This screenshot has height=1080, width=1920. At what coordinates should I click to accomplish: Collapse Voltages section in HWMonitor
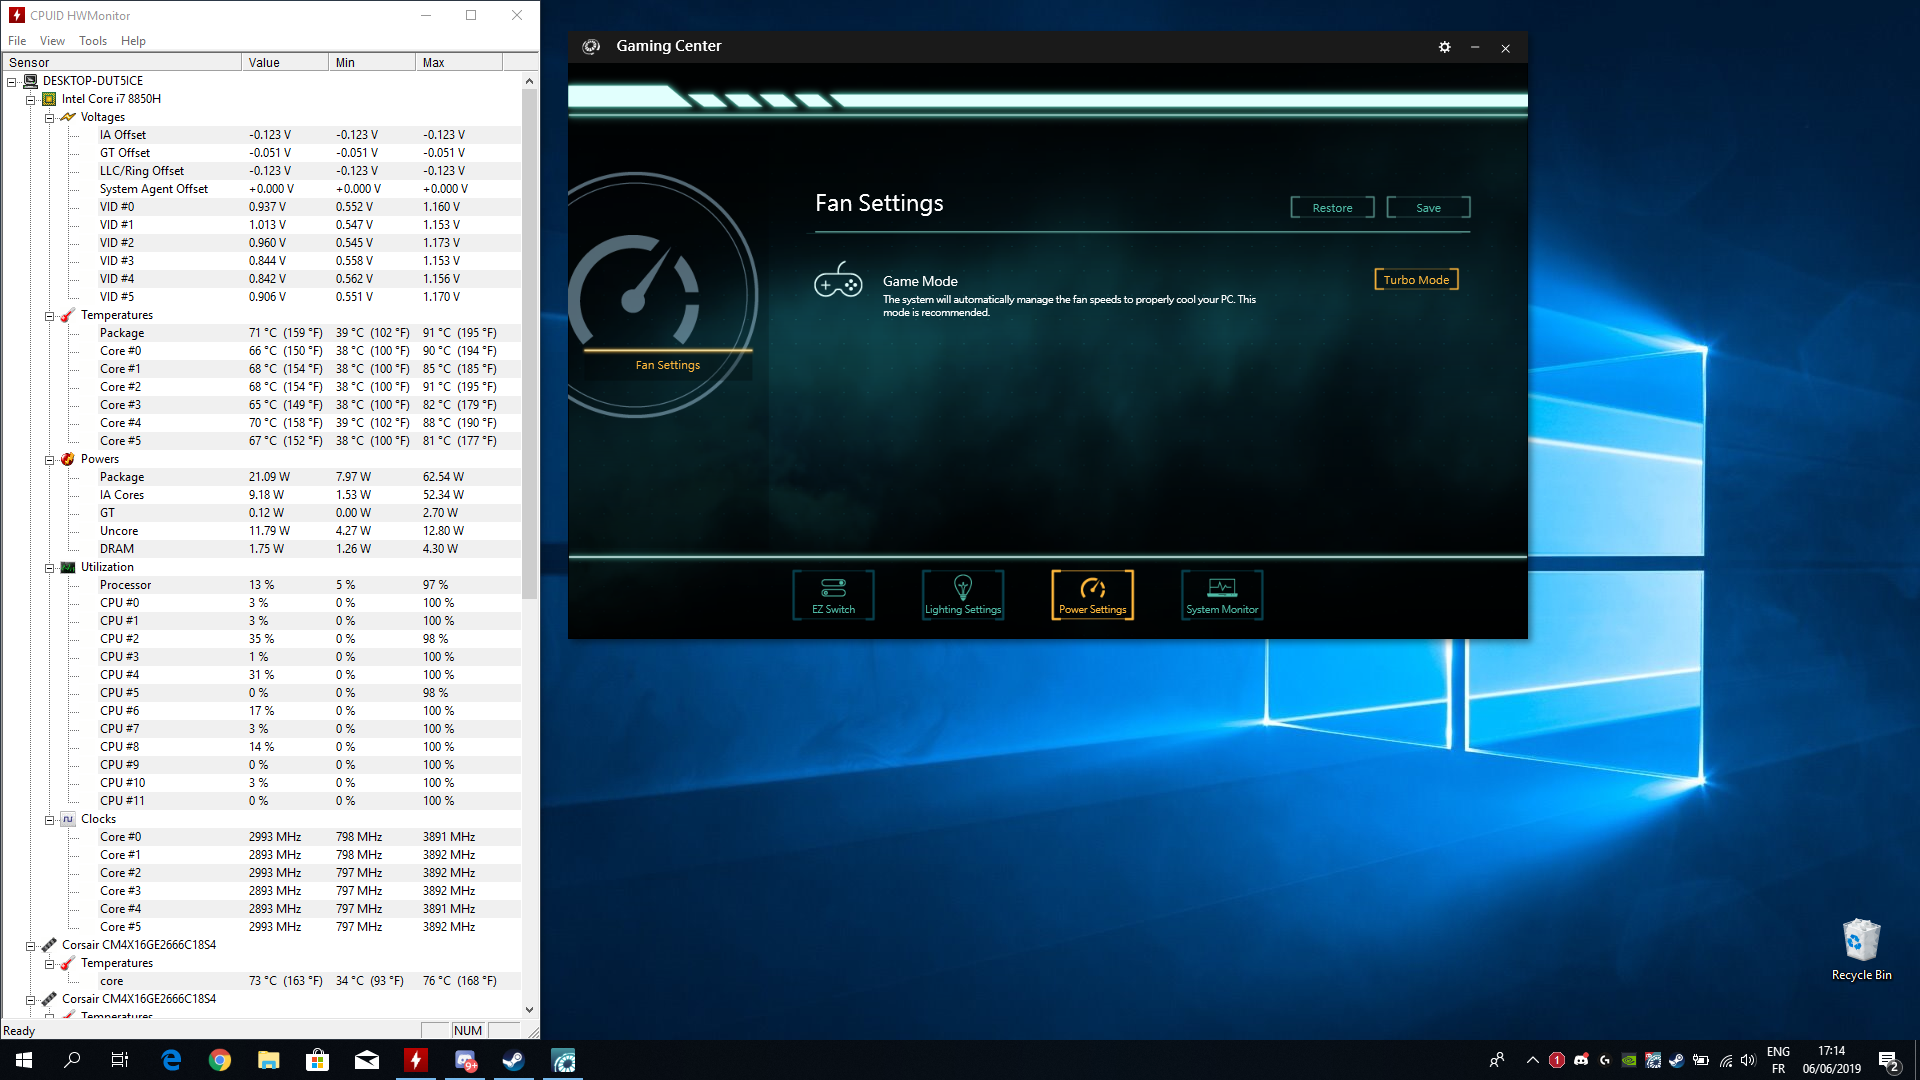(49, 117)
